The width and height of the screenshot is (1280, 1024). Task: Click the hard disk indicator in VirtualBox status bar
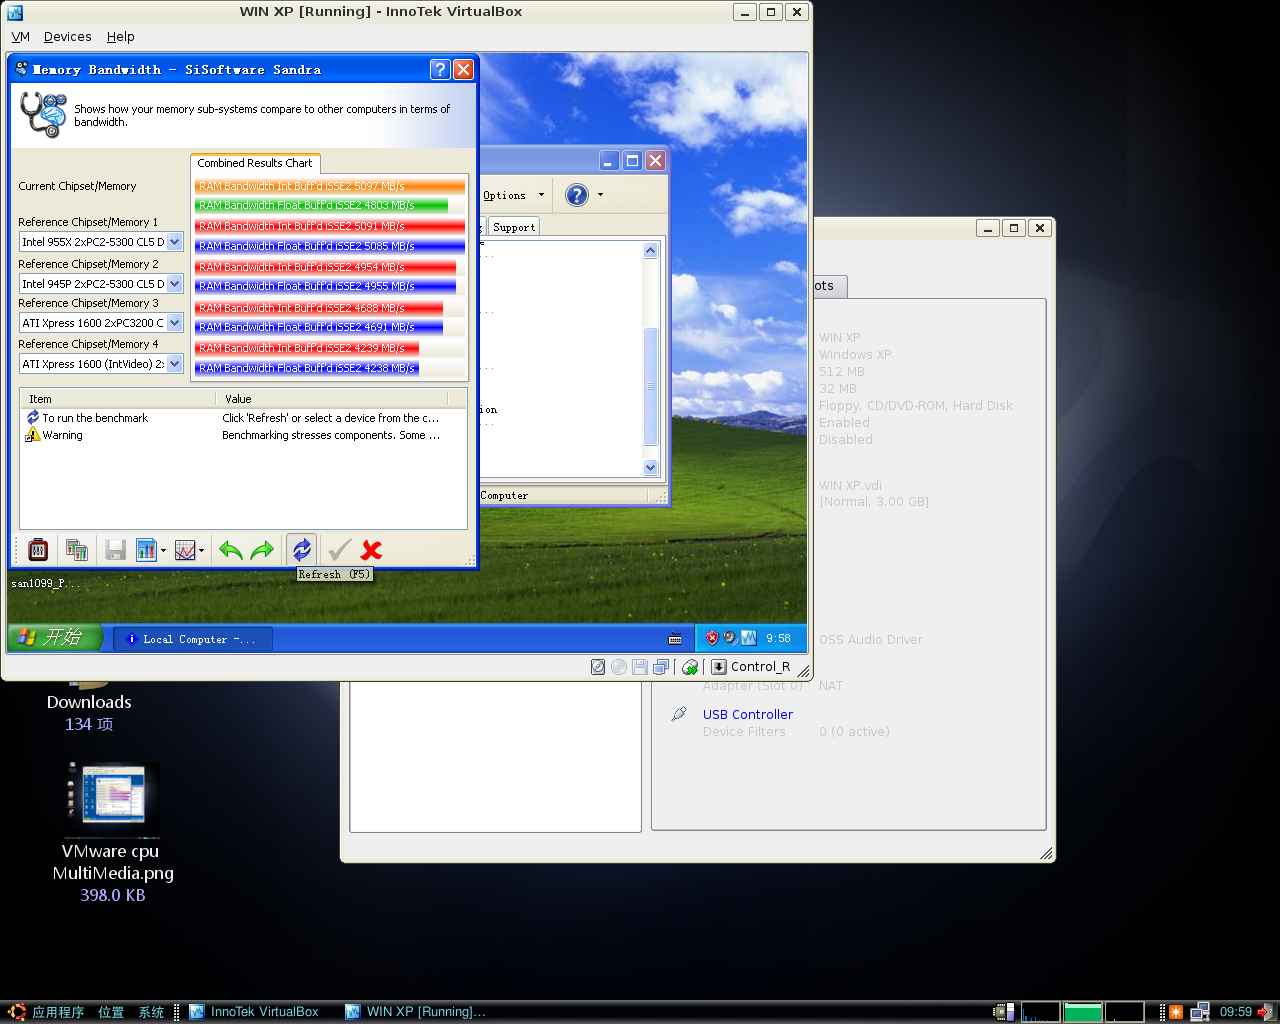598,667
